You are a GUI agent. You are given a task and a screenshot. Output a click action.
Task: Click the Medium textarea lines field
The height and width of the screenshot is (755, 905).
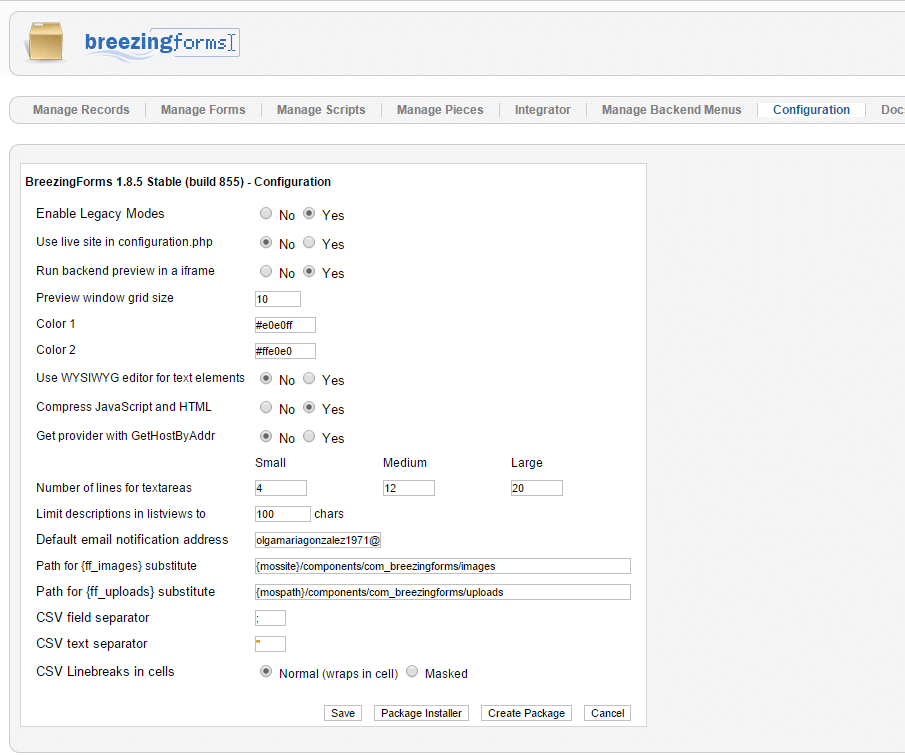[x=409, y=488]
